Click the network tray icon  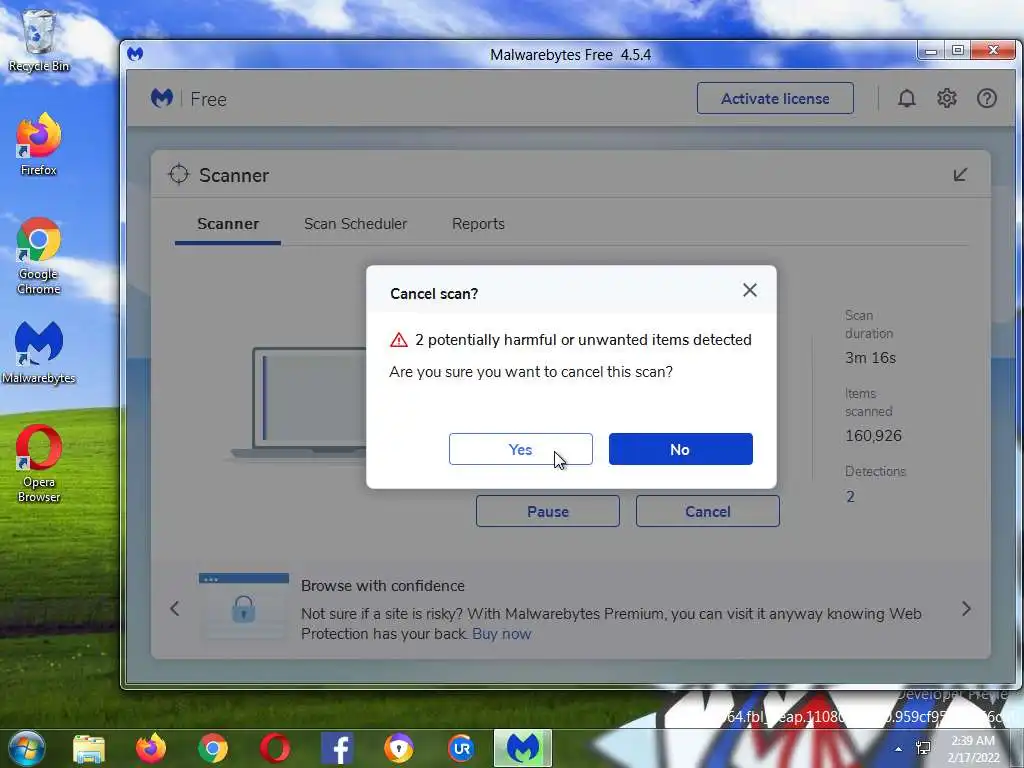pyautogui.click(x=923, y=748)
